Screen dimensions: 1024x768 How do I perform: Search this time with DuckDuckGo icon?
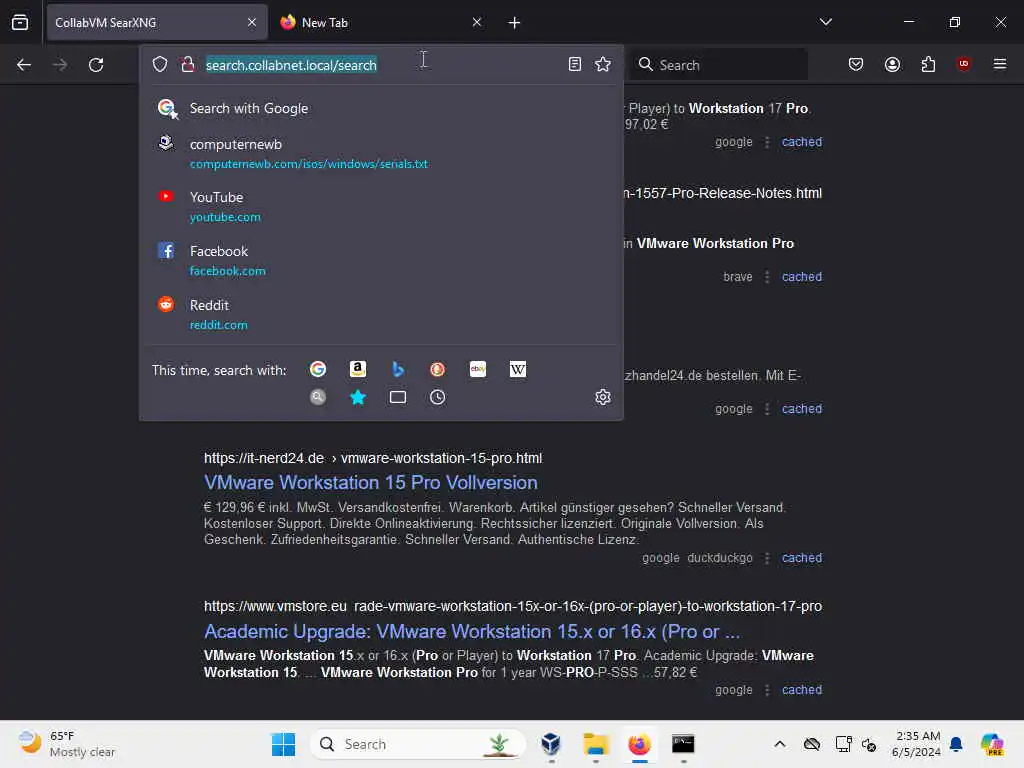tap(438, 369)
